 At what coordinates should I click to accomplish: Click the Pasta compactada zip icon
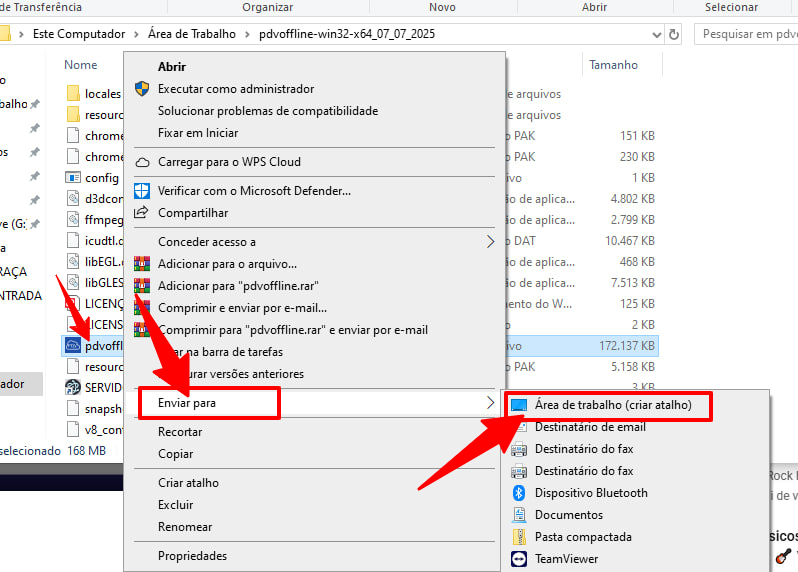(x=519, y=537)
